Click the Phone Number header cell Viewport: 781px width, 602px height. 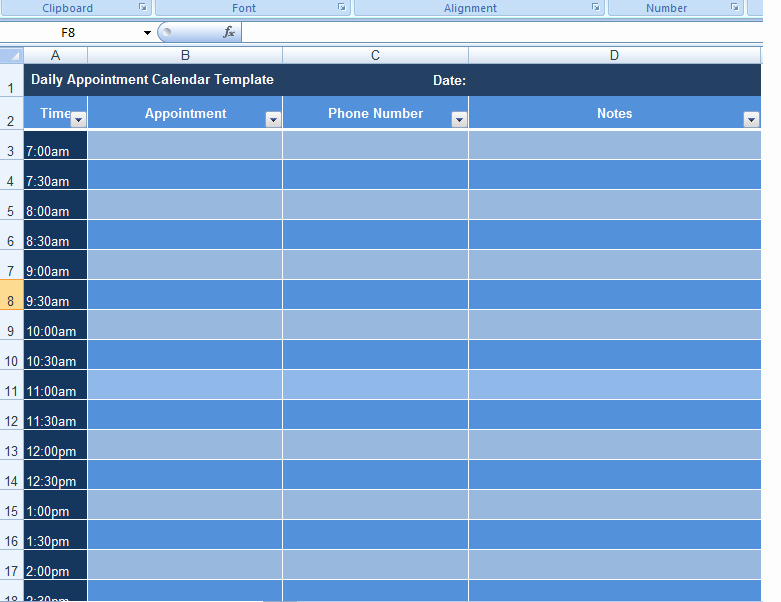(376, 113)
